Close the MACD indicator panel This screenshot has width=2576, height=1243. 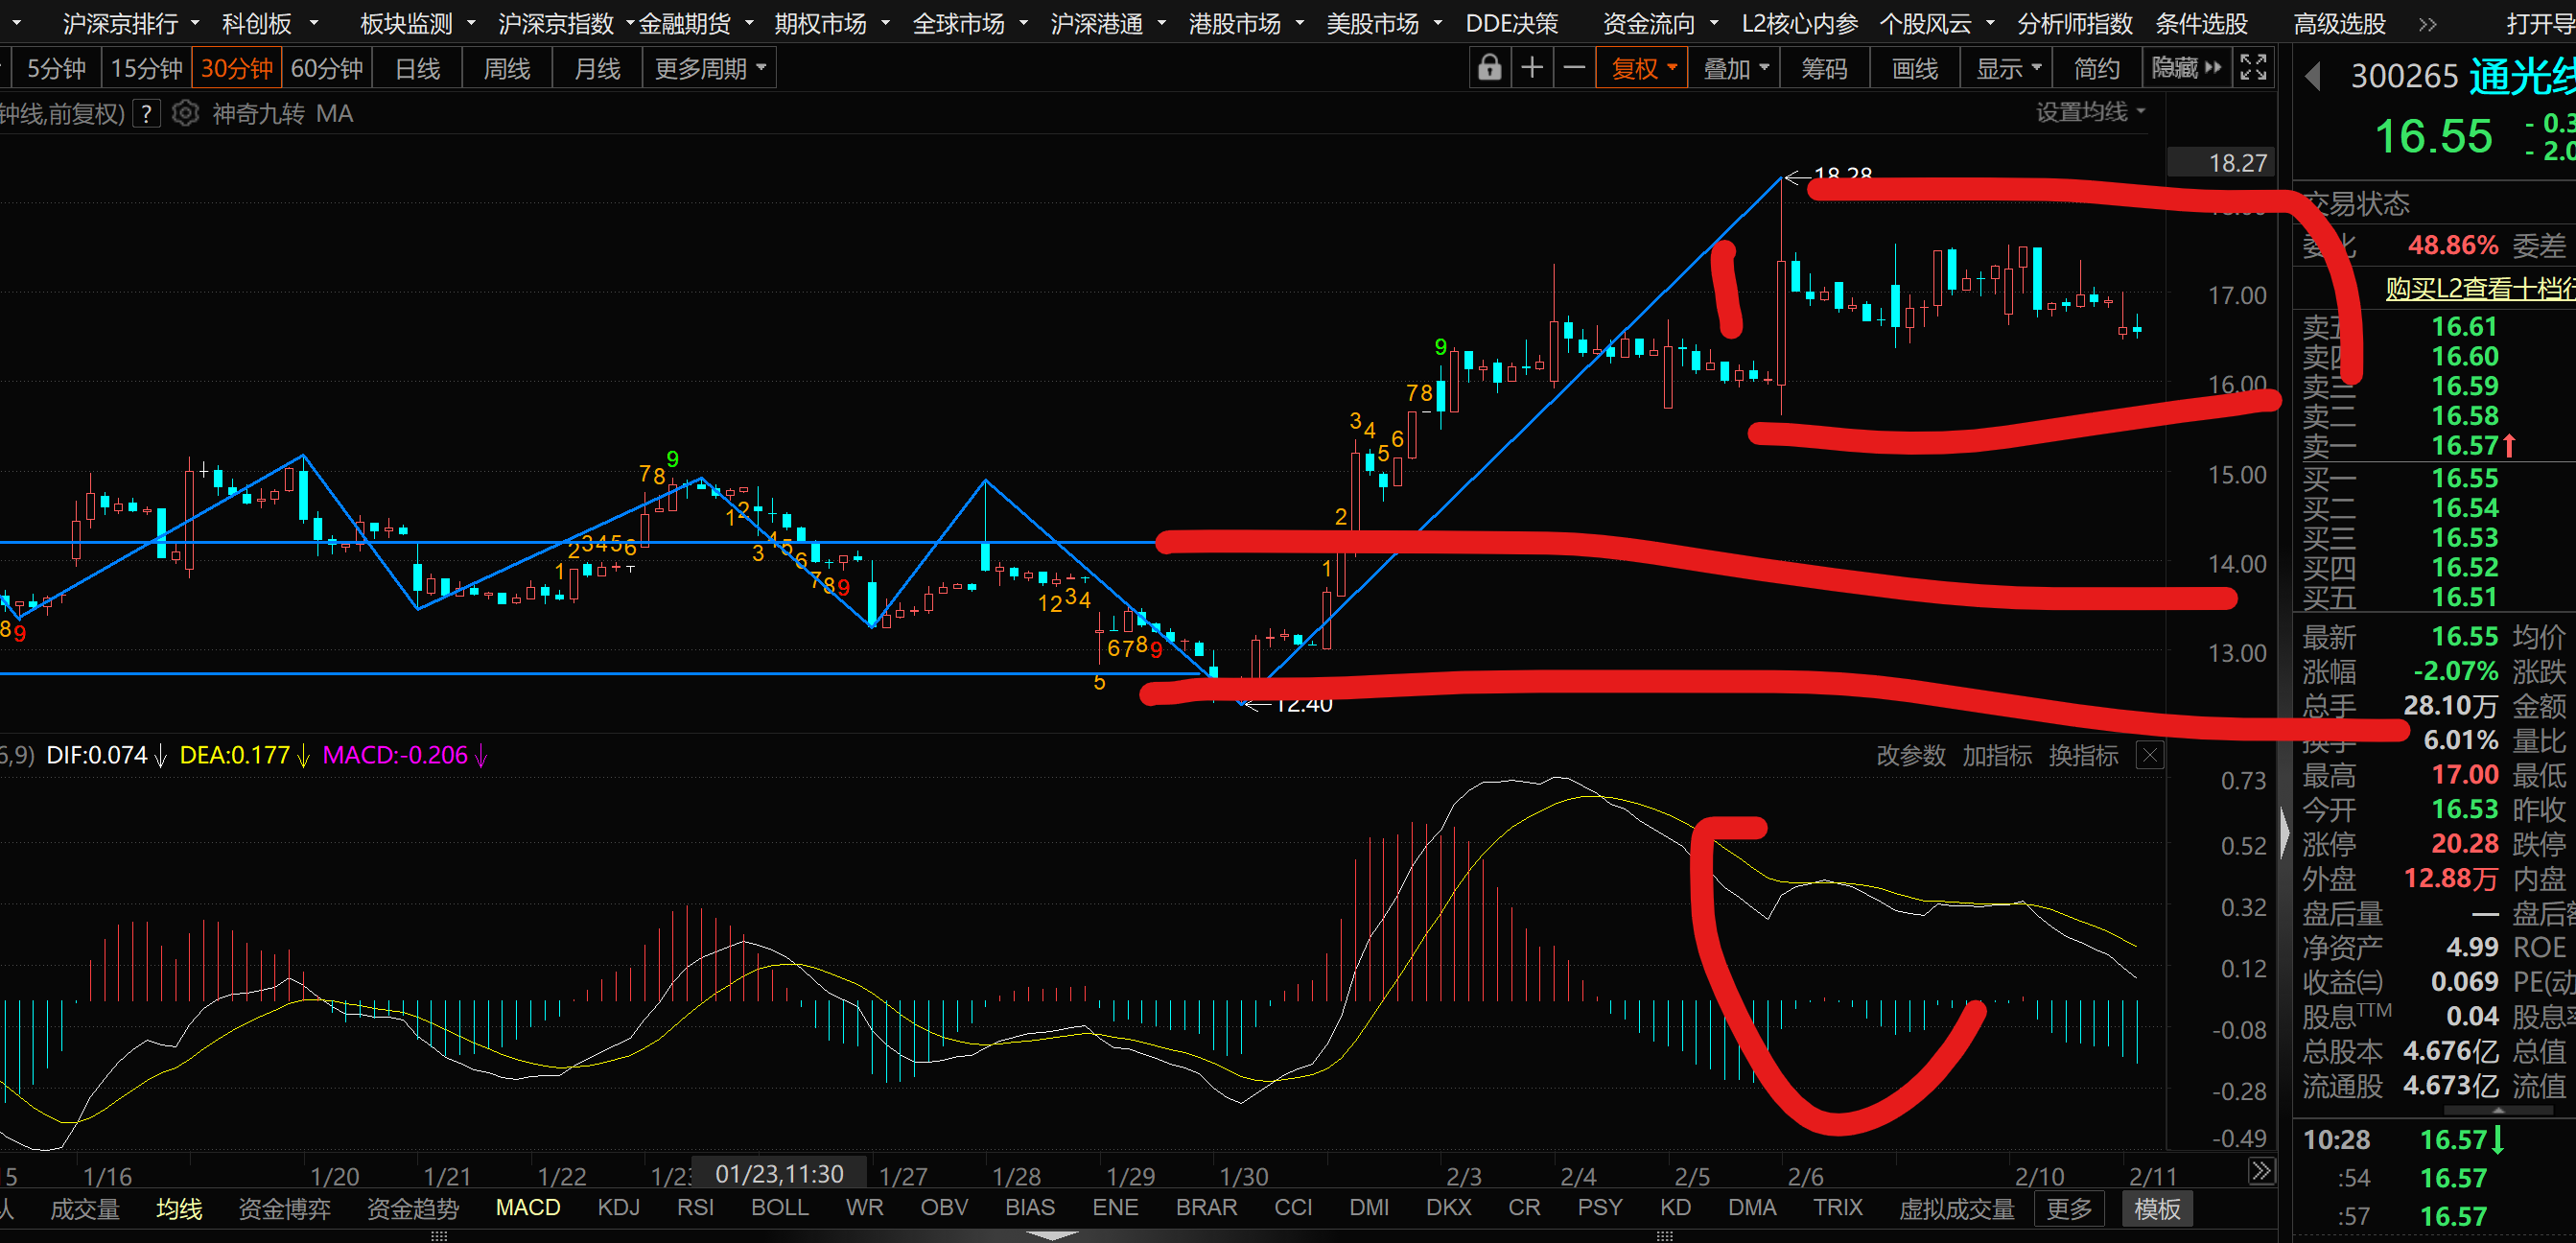pyautogui.click(x=2149, y=755)
